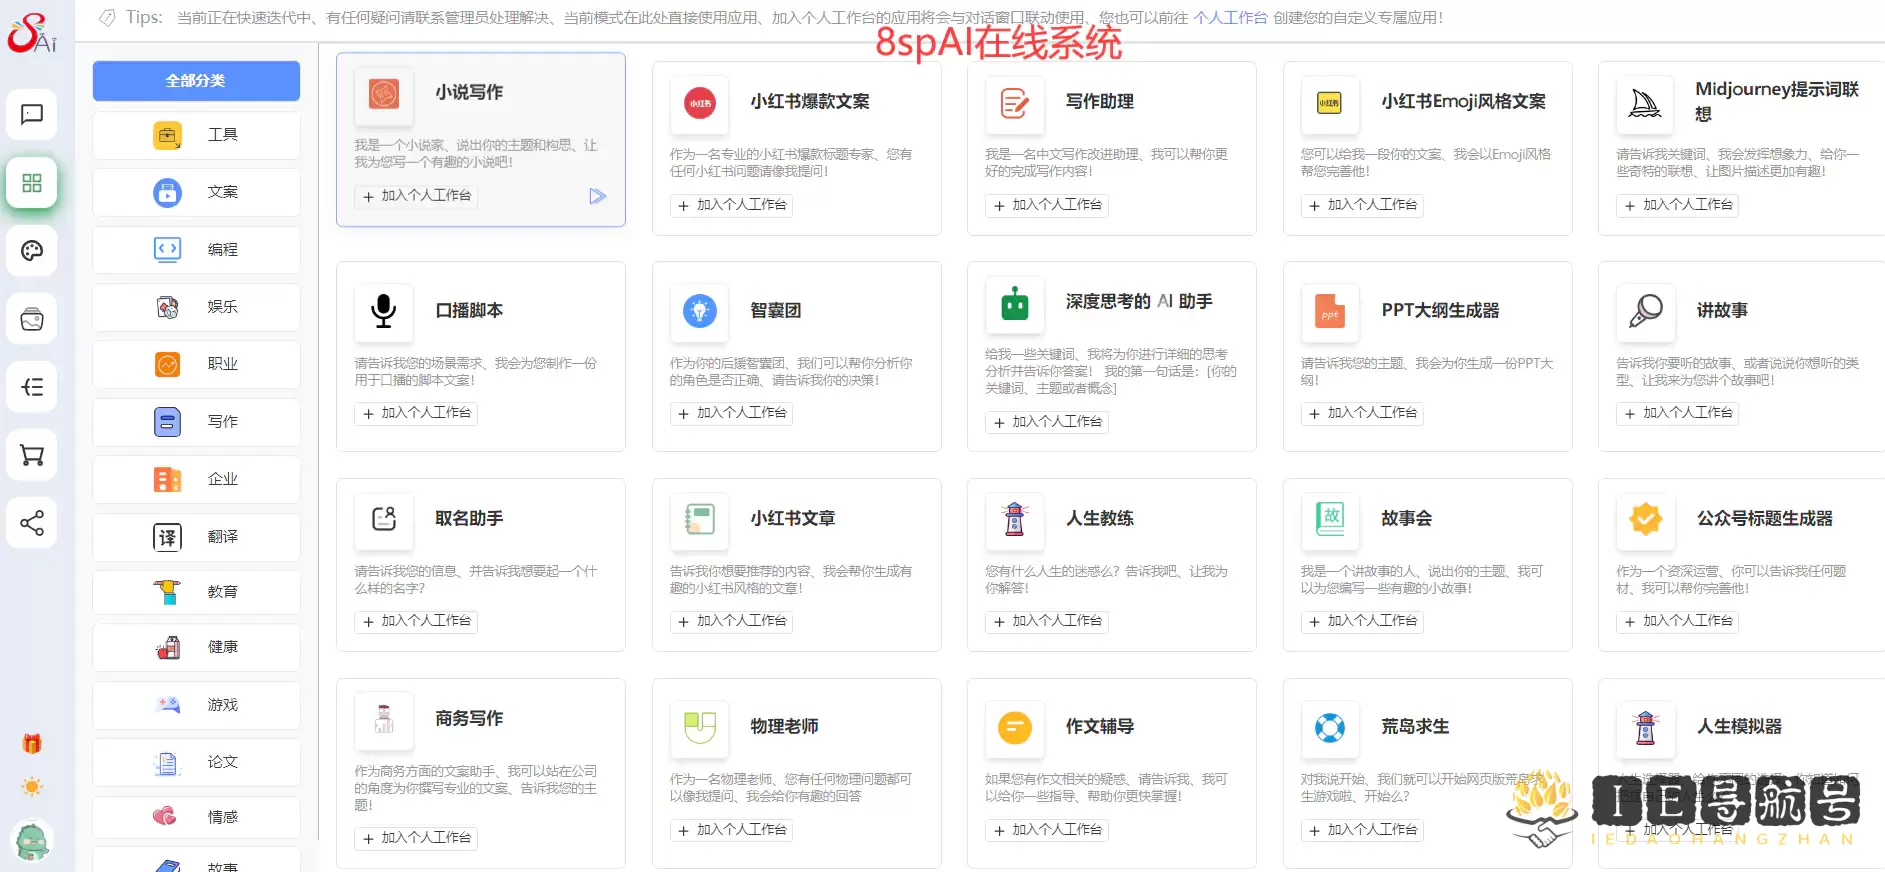Add 深度思考的 AI 助手 to workbench
Screen dimensions: 1885x872
pos(1047,422)
